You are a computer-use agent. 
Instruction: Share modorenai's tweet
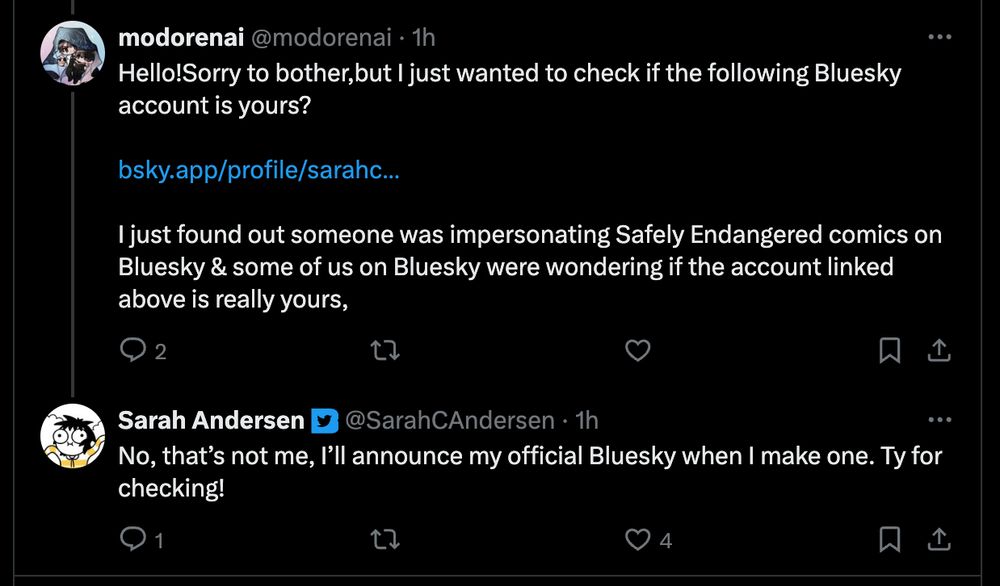940,351
